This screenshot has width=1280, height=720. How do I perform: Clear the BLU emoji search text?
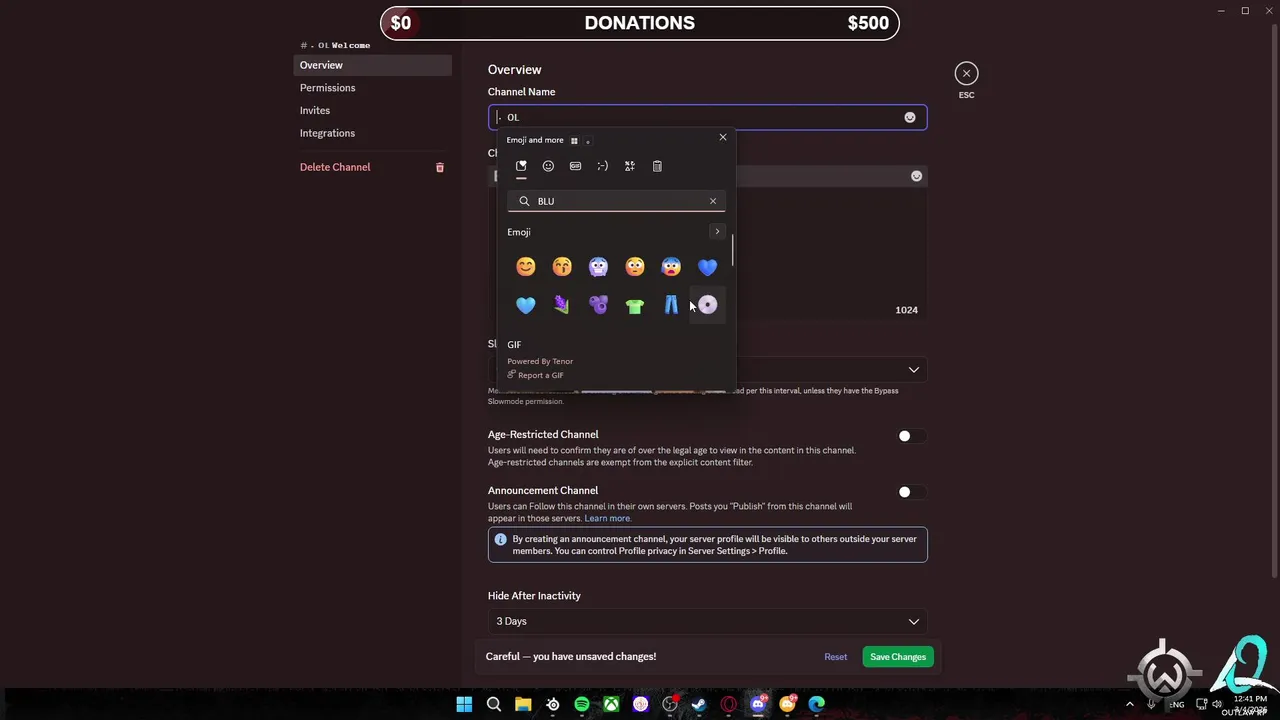point(713,201)
